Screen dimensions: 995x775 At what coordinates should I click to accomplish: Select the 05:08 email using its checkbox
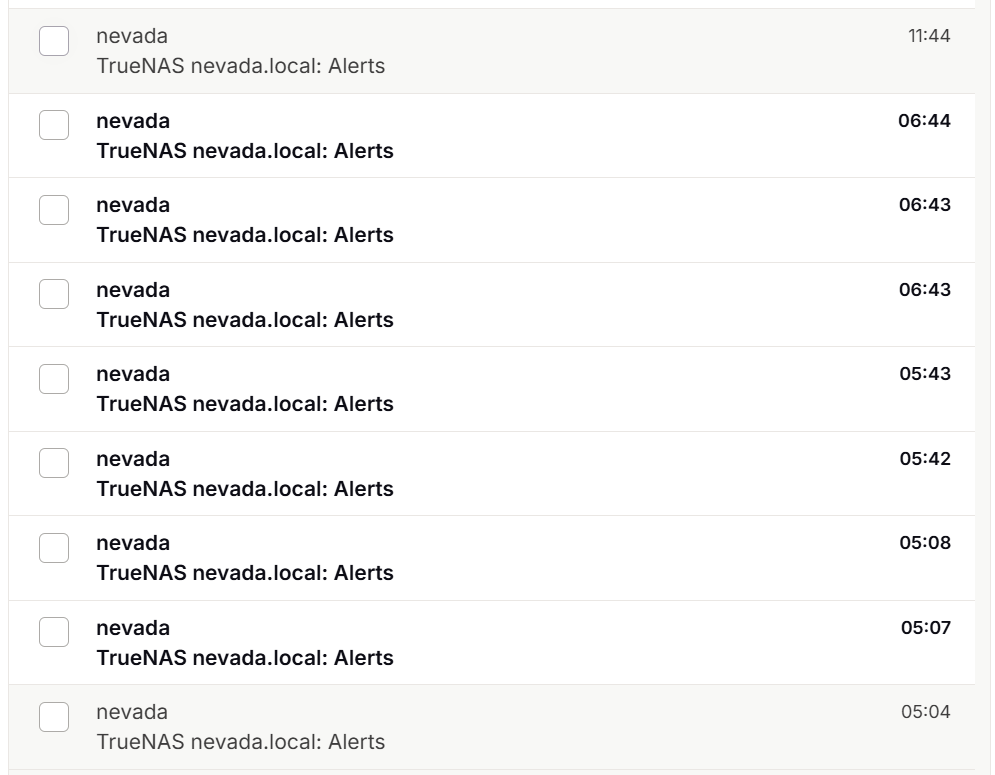54,548
